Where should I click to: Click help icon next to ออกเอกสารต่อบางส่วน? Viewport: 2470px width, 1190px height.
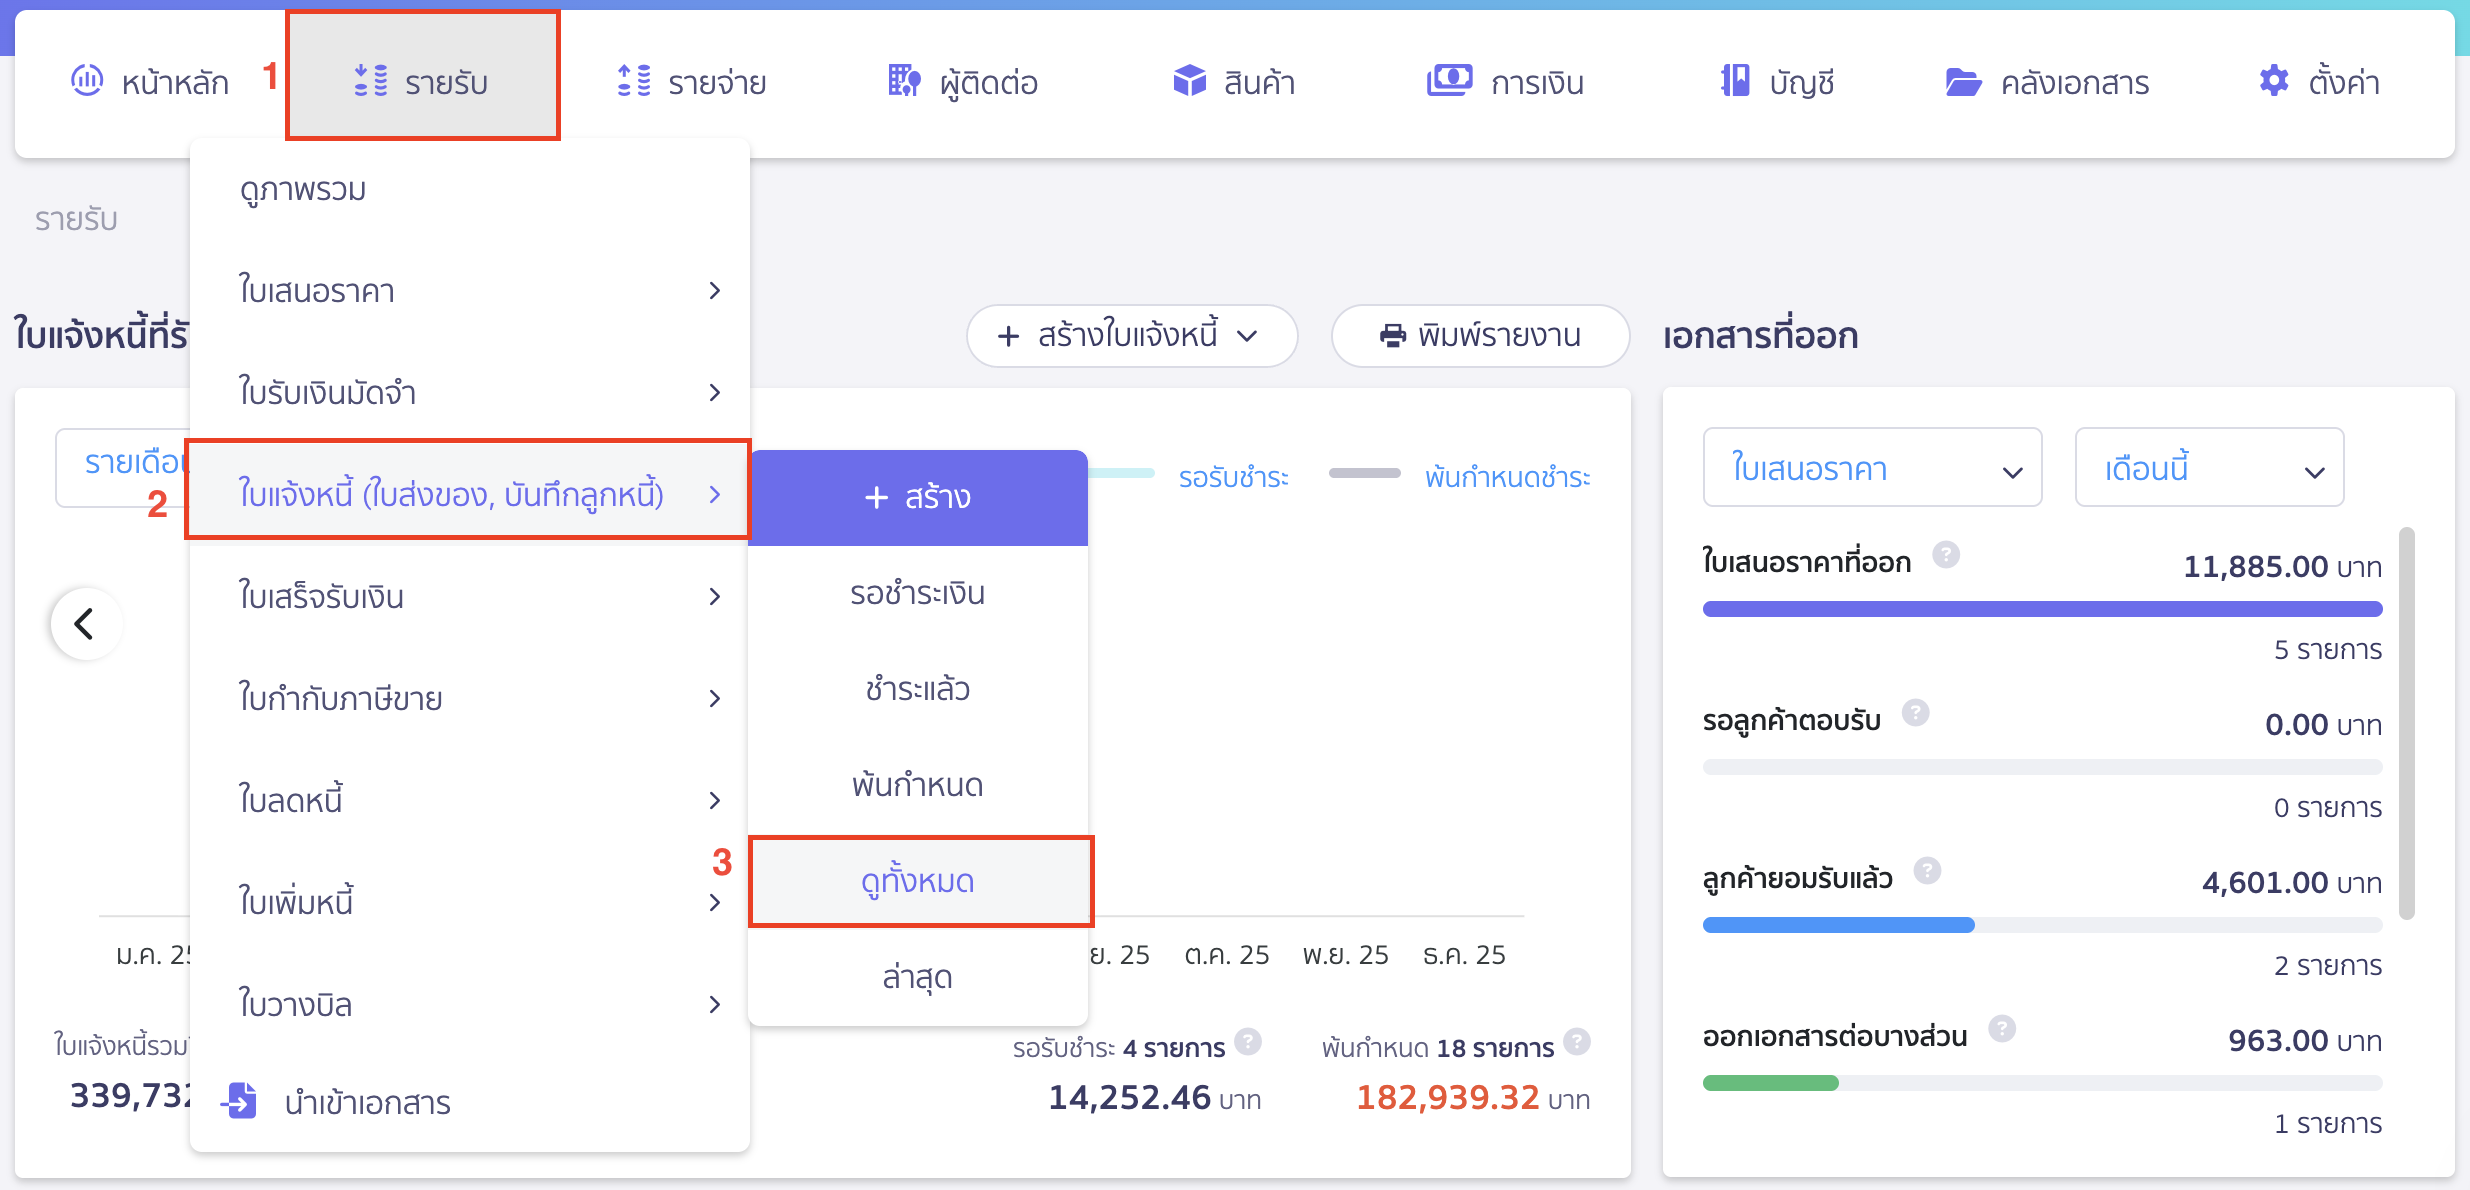(2002, 1028)
